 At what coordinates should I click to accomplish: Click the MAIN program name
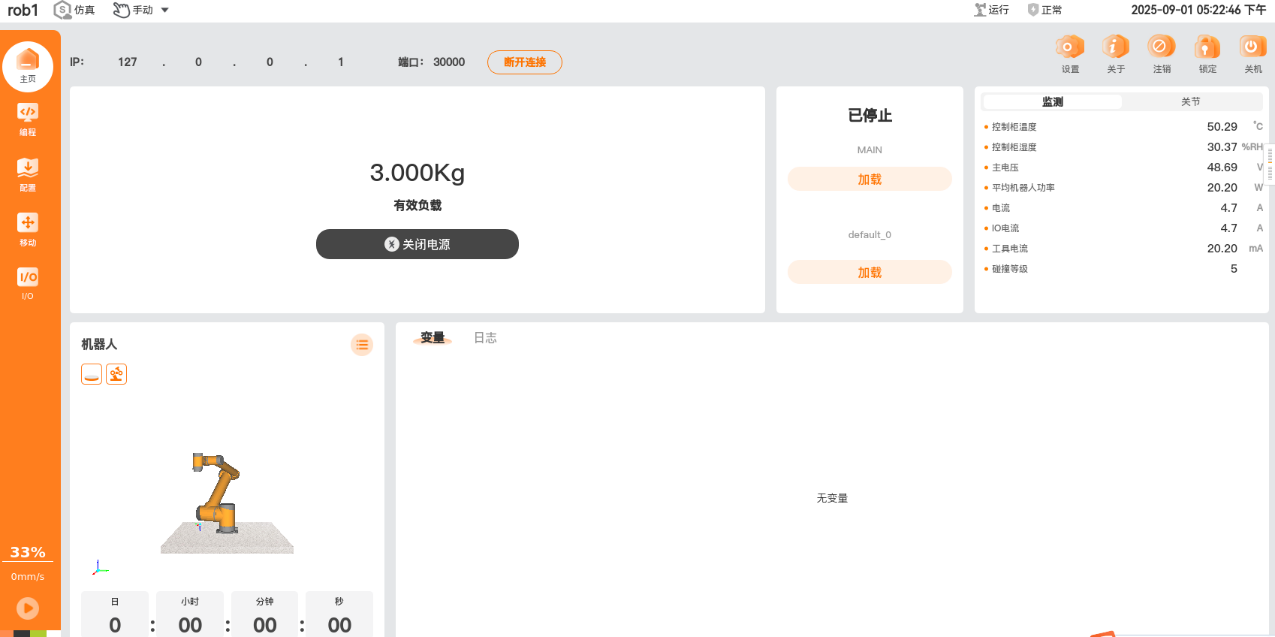pos(870,150)
